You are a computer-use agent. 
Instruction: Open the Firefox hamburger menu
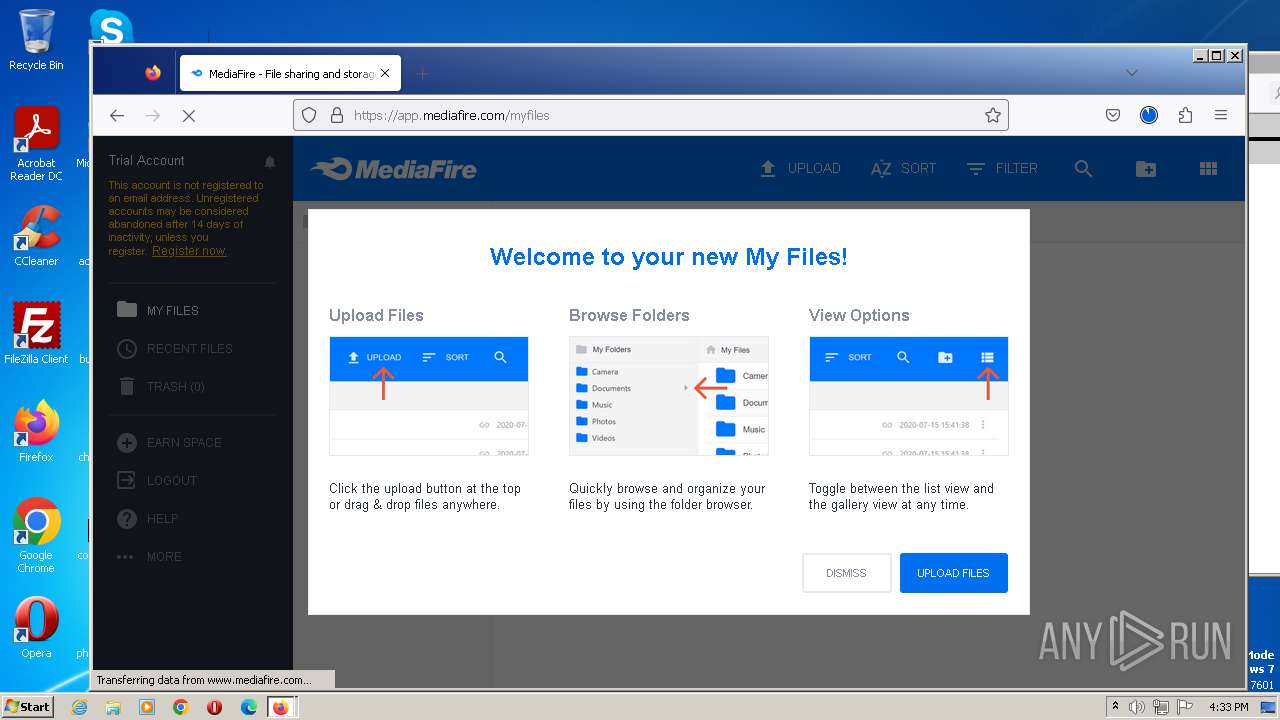pos(1221,115)
